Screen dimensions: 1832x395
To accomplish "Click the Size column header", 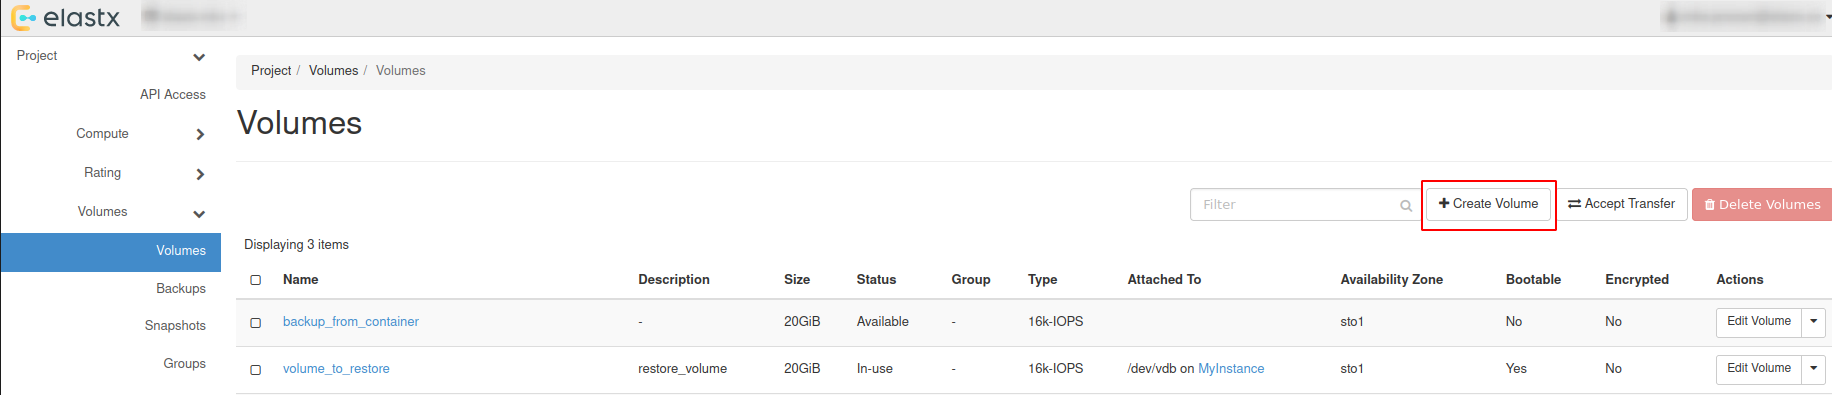I will [797, 280].
